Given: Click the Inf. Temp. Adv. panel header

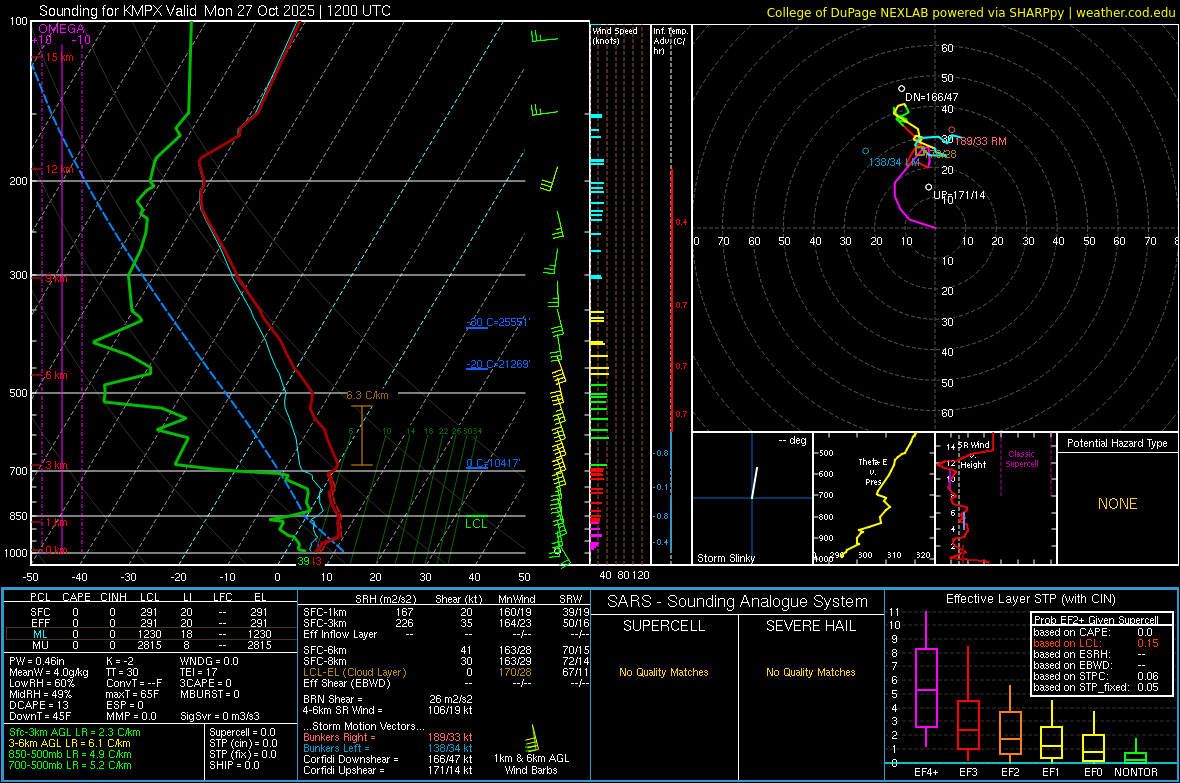Looking at the screenshot, I should [670, 41].
